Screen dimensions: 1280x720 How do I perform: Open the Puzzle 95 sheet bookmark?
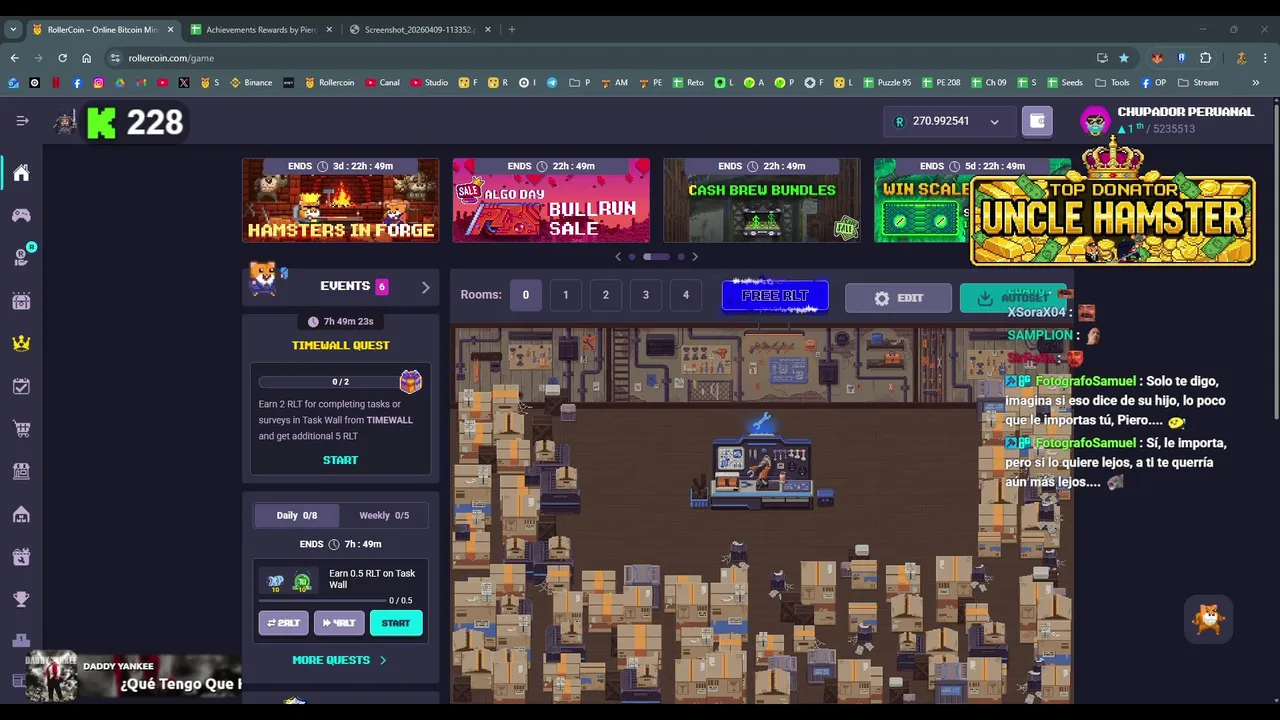[887, 82]
